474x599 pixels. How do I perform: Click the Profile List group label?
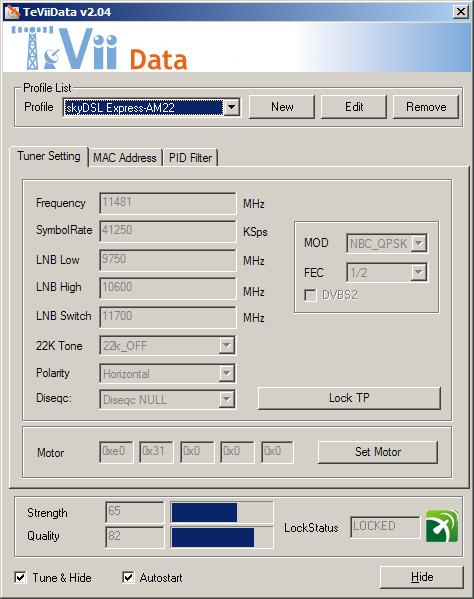tap(47, 88)
